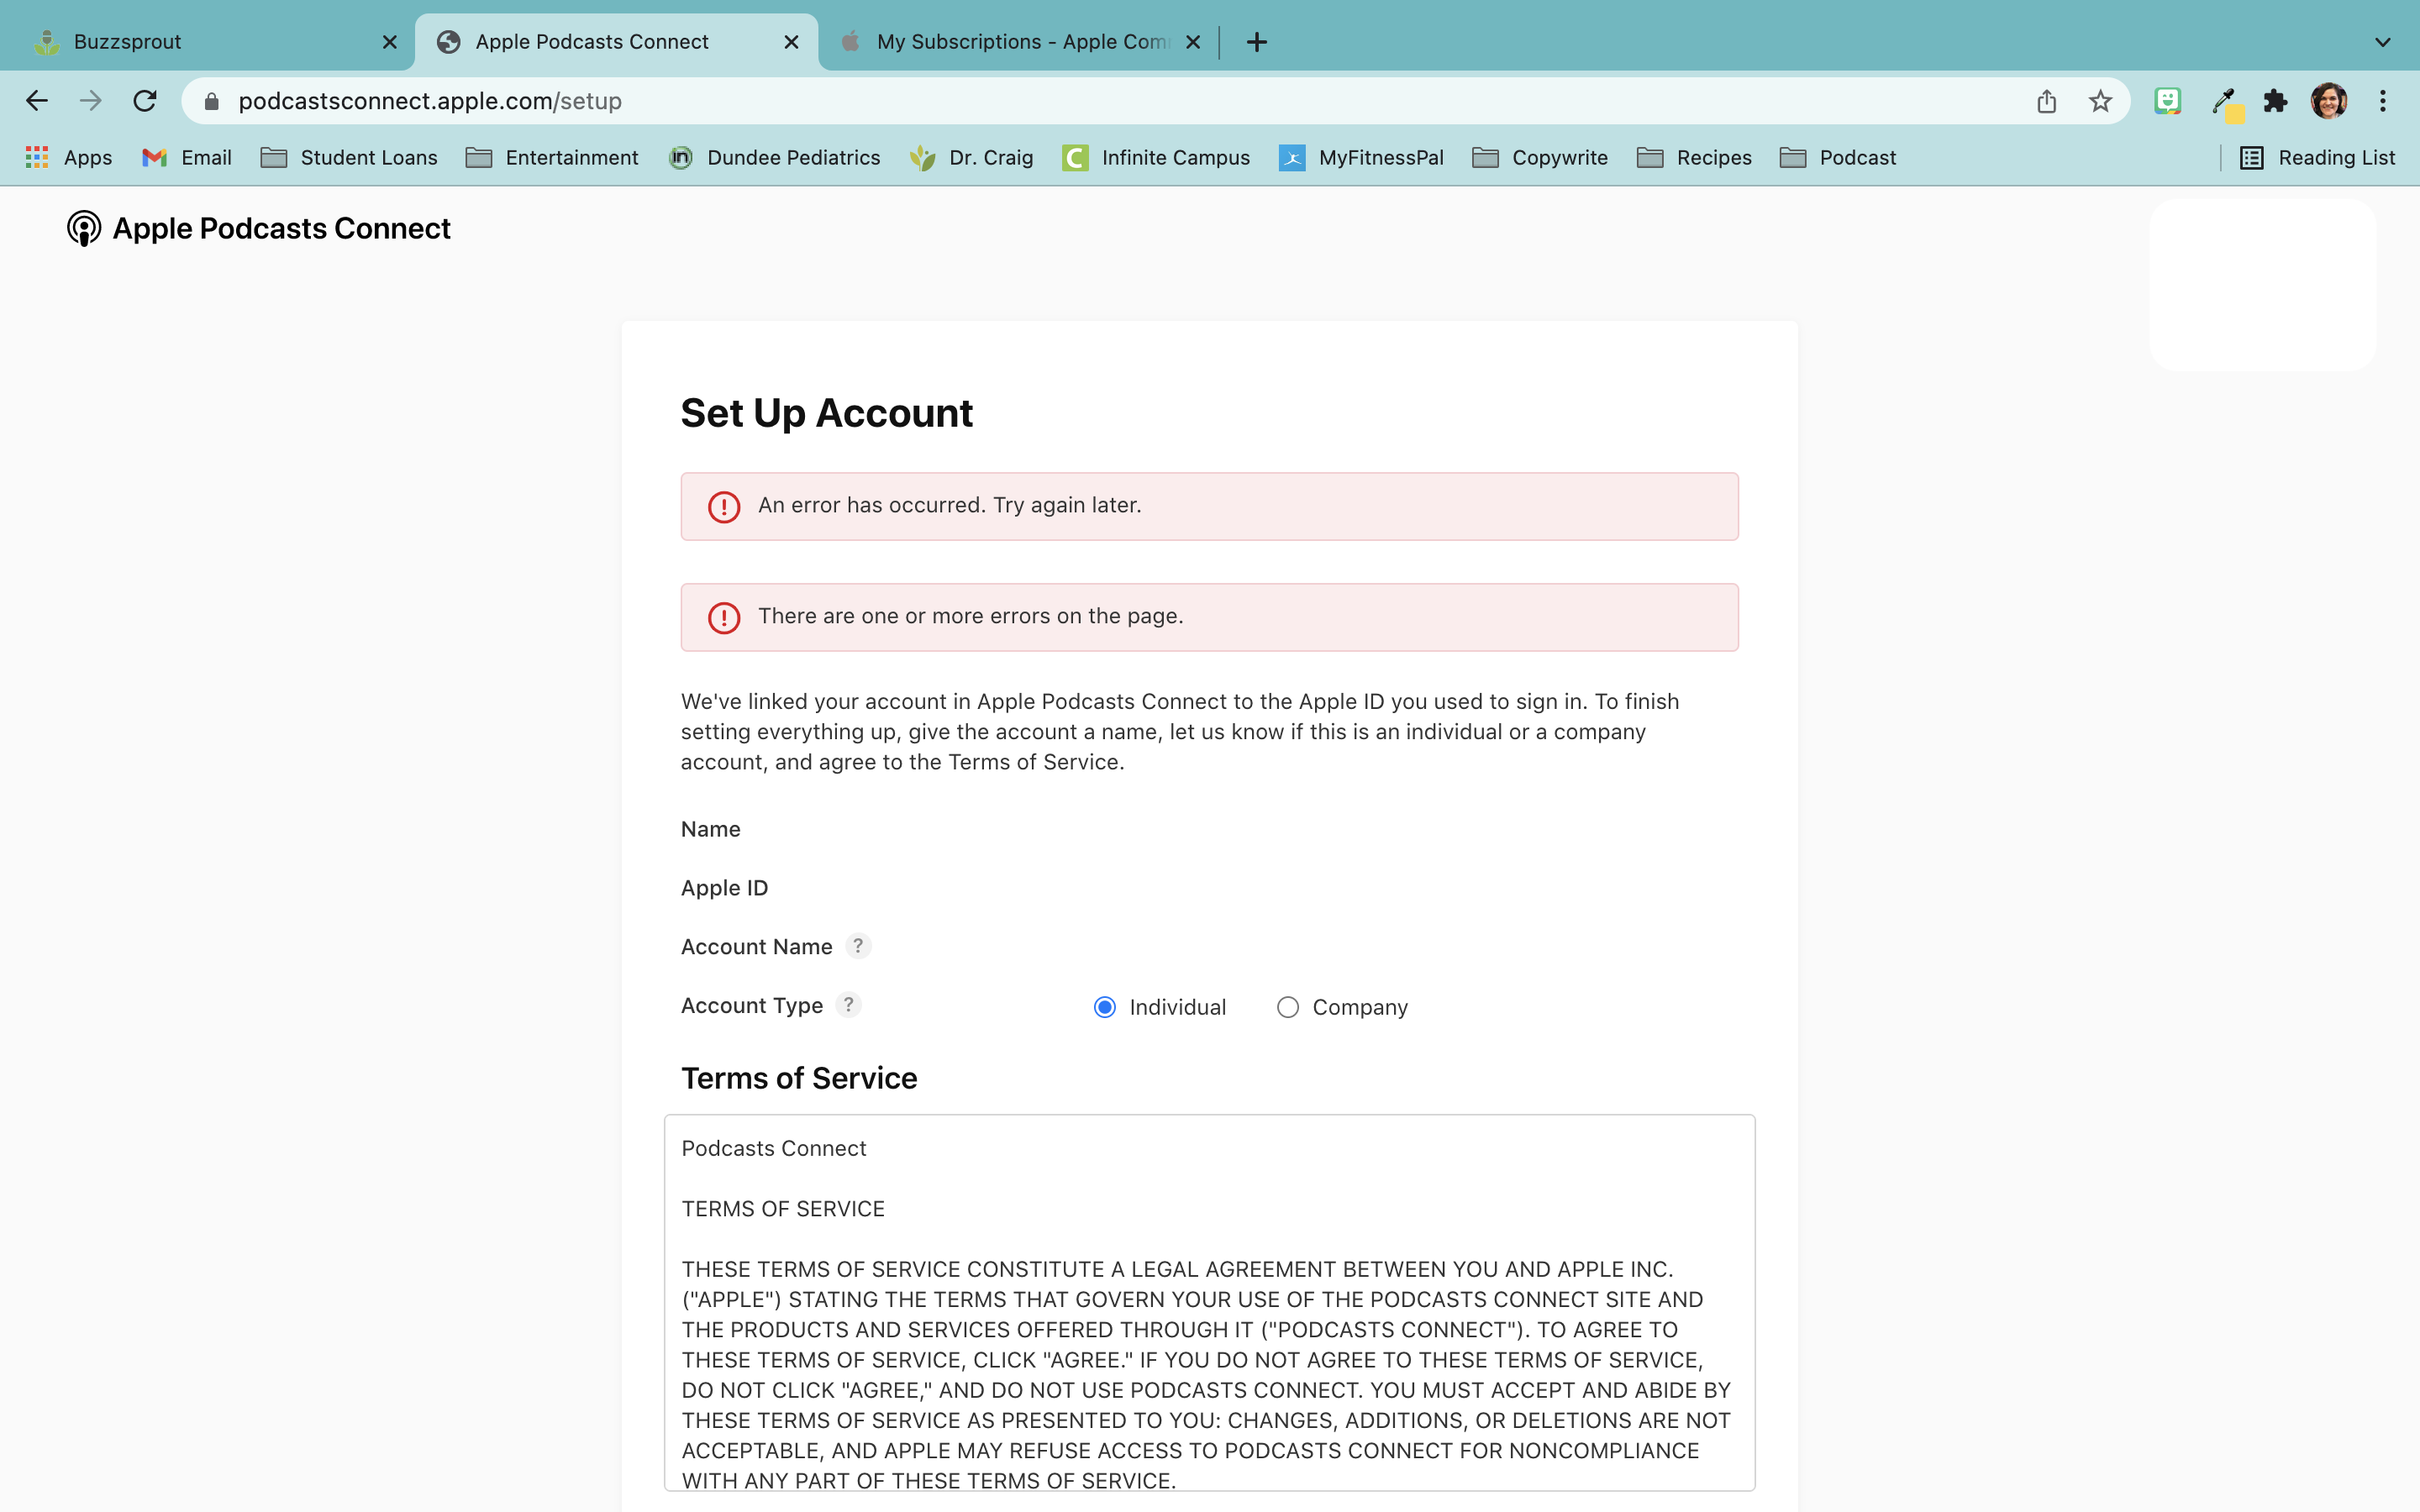Click Account Name help question mark
The image size is (2420, 1512).
pos(858,946)
